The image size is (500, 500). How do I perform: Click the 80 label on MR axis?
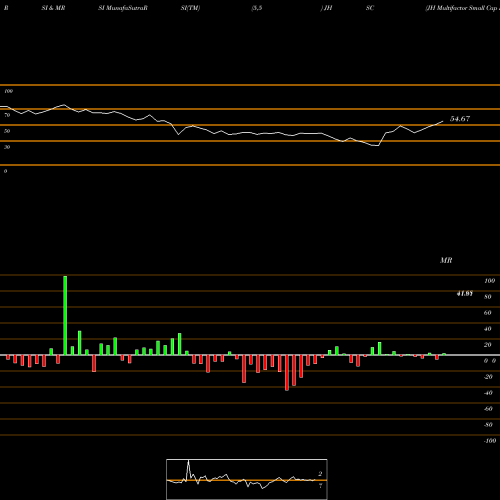click(488, 297)
